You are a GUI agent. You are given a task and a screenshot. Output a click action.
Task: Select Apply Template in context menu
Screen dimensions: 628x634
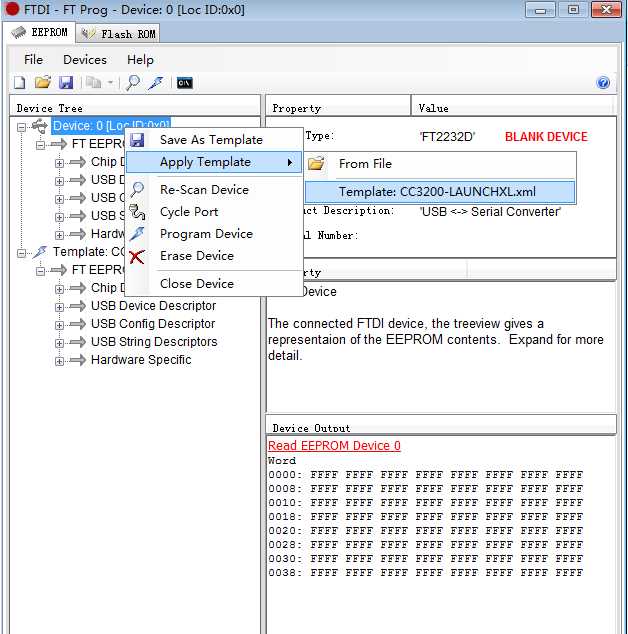tap(214, 162)
